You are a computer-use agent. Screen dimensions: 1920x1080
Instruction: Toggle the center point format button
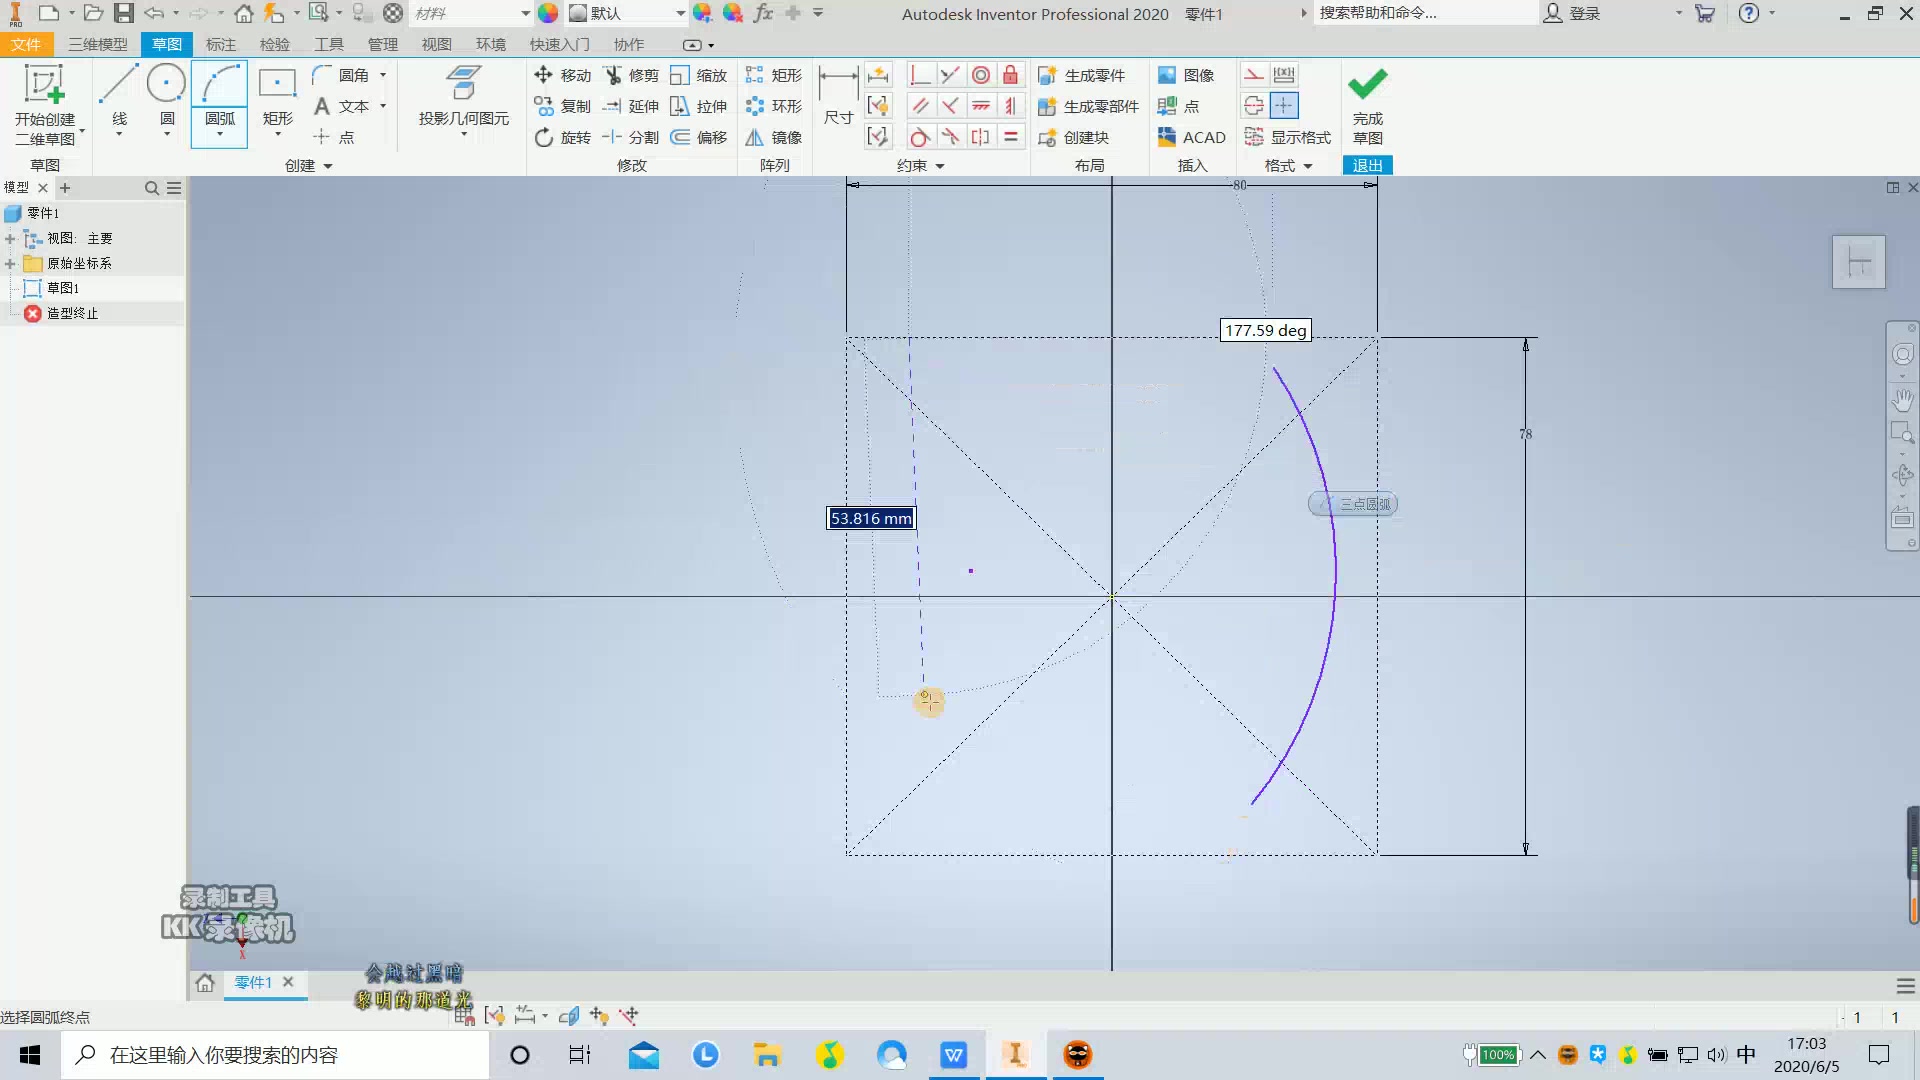(x=1284, y=106)
